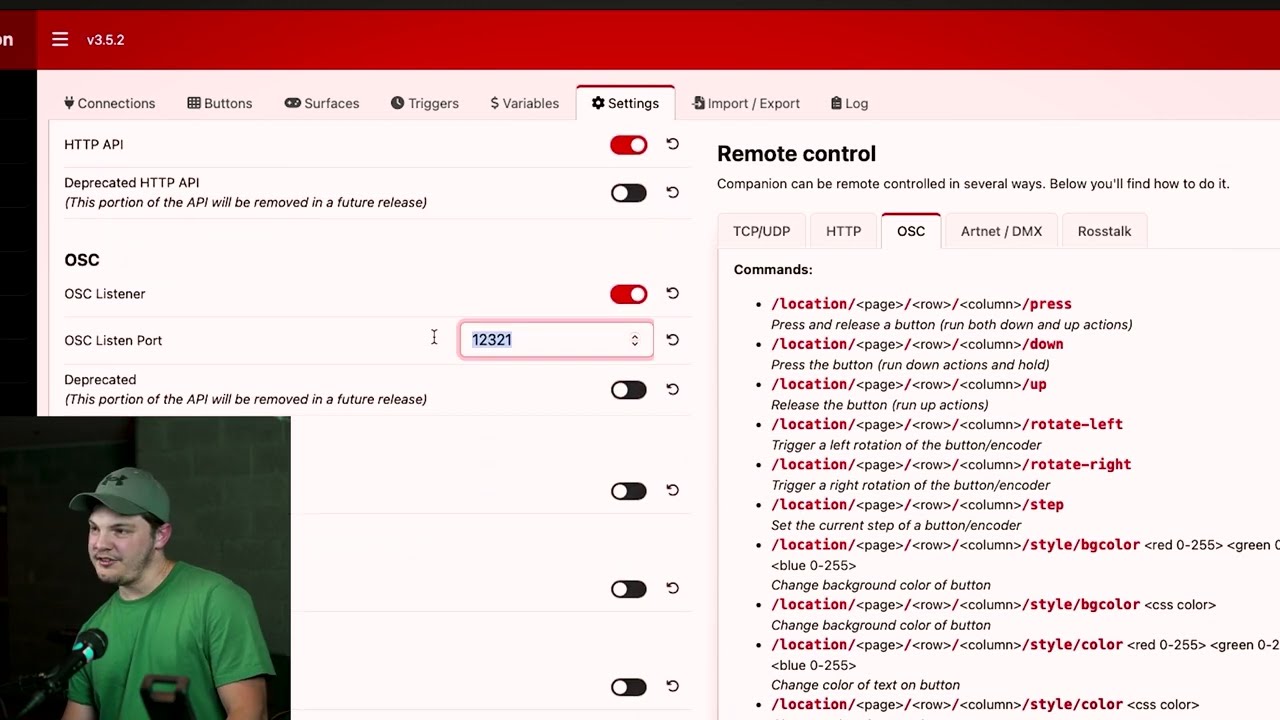The width and height of the screenshot is (1280, 720).
Task: Click the Remote control heading
Action: [796, 154]
